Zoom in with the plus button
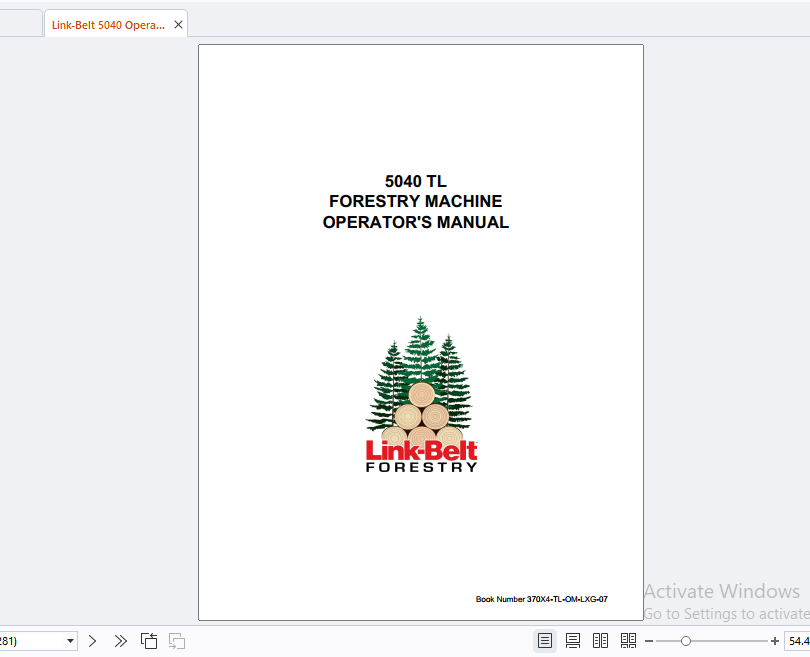This screenshot has height=657, width=810. (x=774, y=641)
